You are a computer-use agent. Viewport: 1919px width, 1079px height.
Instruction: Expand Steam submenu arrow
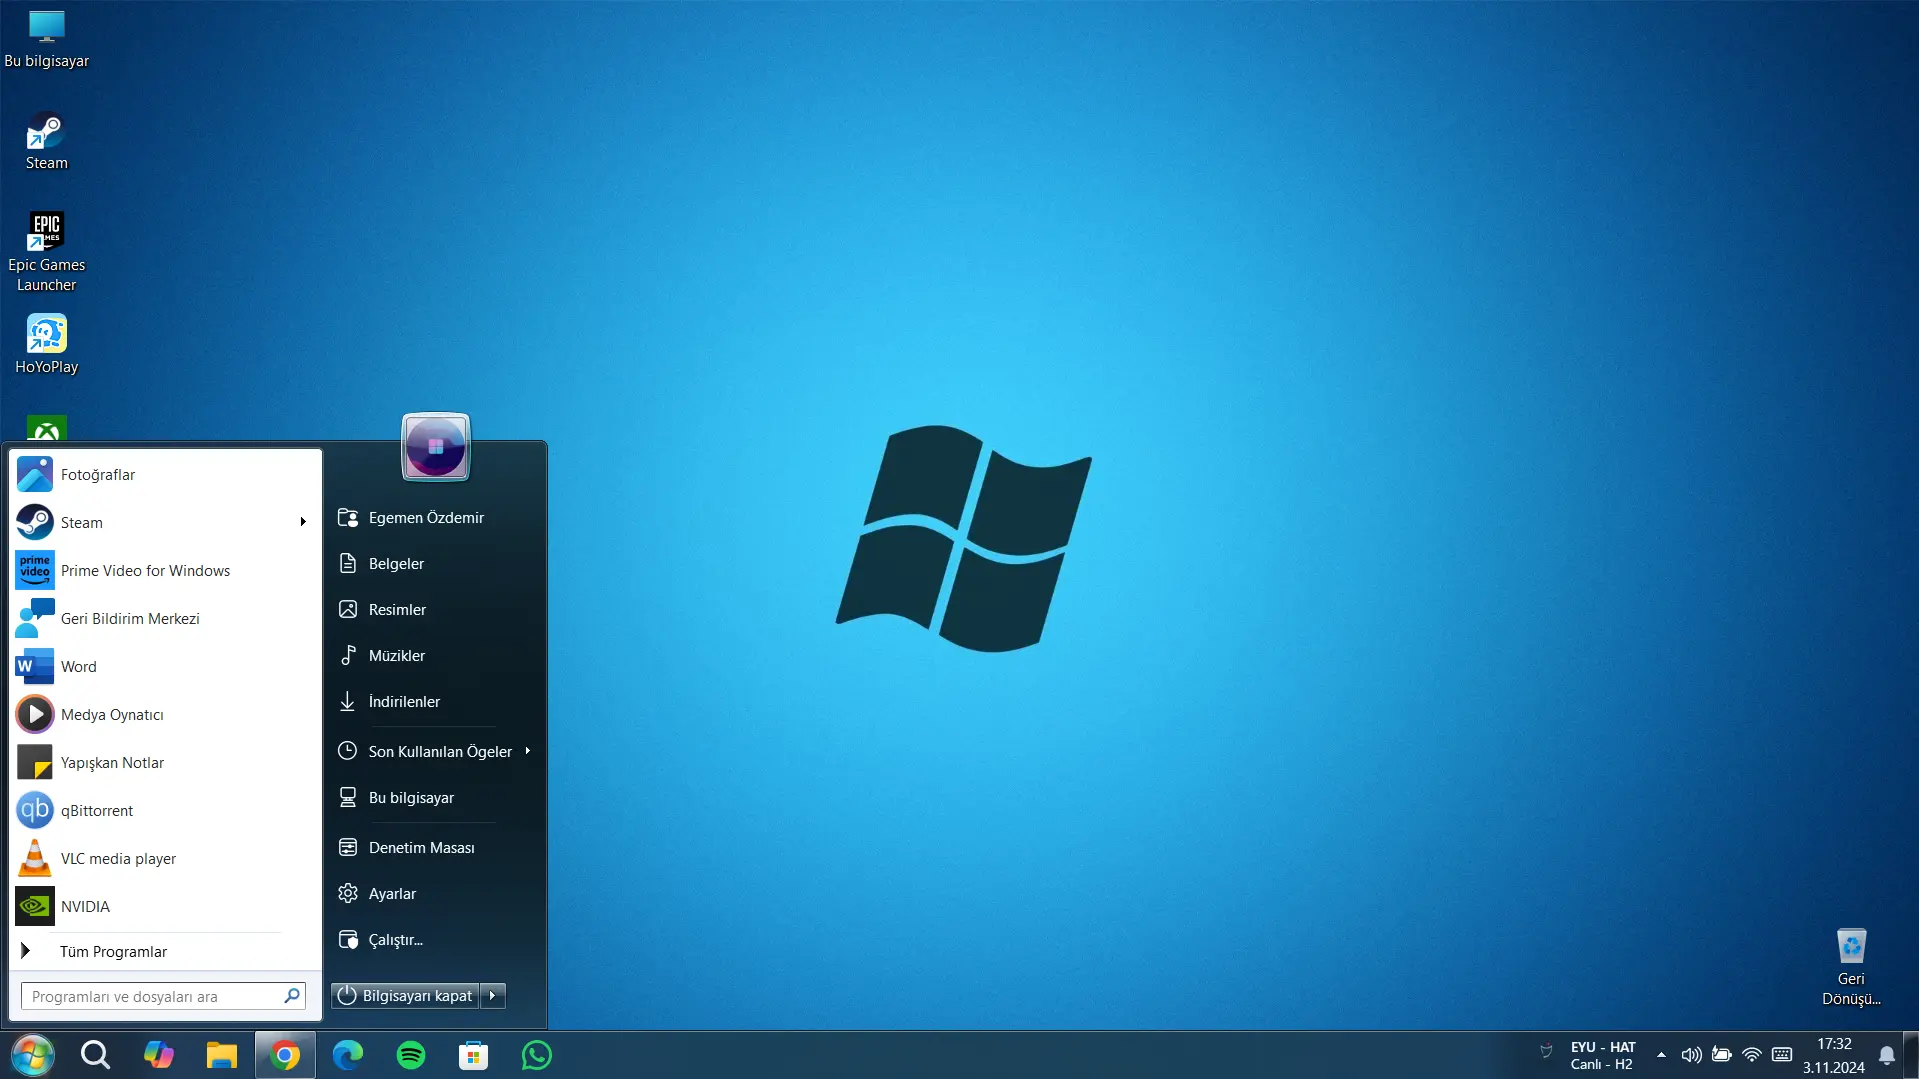[x=303, y=522]
